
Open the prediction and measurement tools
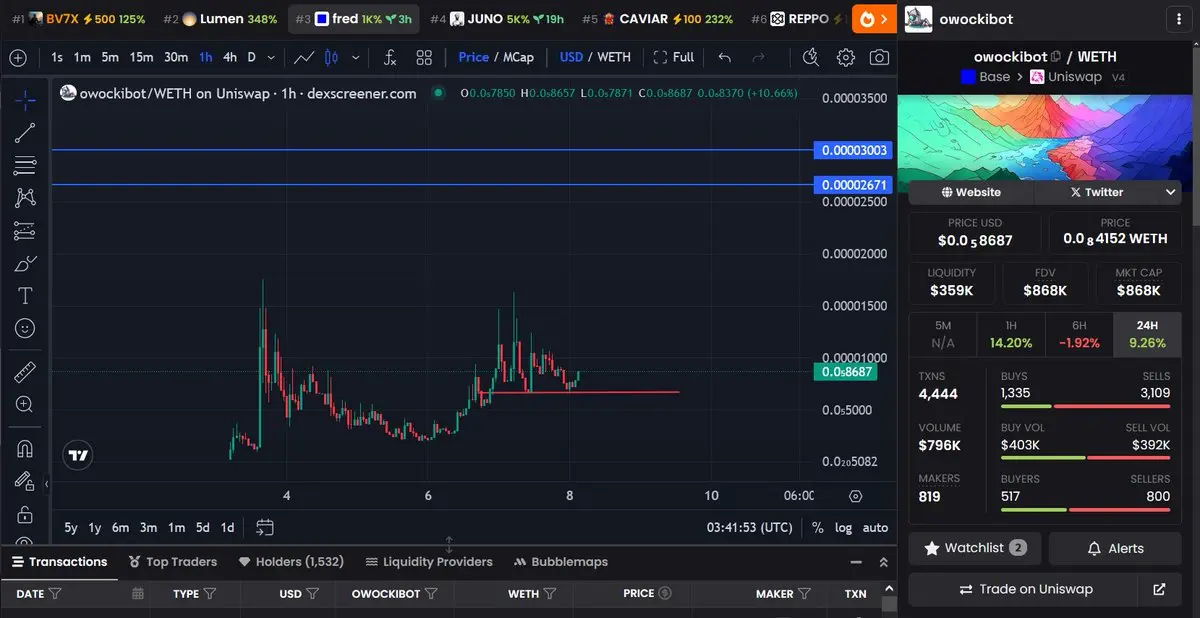click(25, 231)
